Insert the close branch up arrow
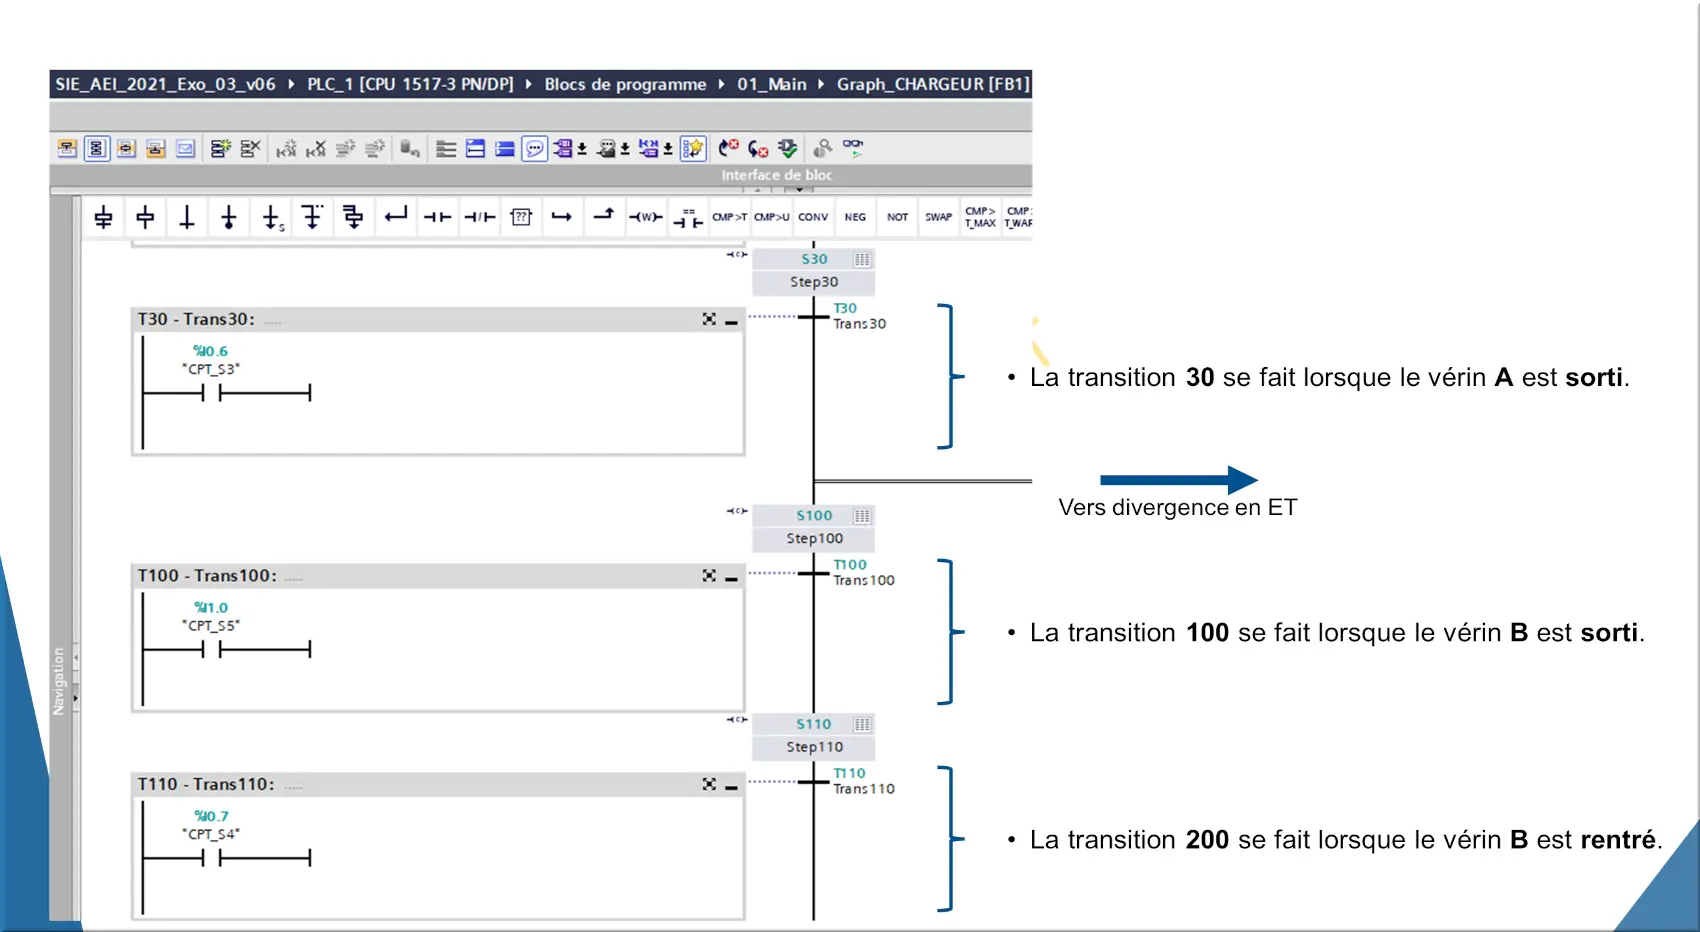 pos(604,215)
